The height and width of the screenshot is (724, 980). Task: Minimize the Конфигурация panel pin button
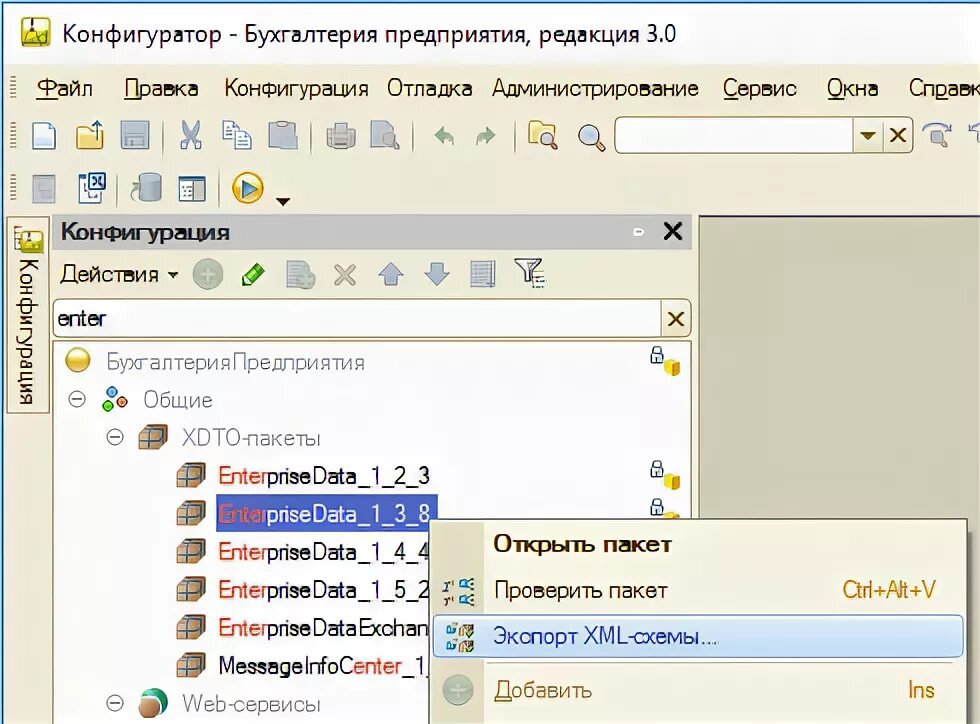(x=638, y=232)
